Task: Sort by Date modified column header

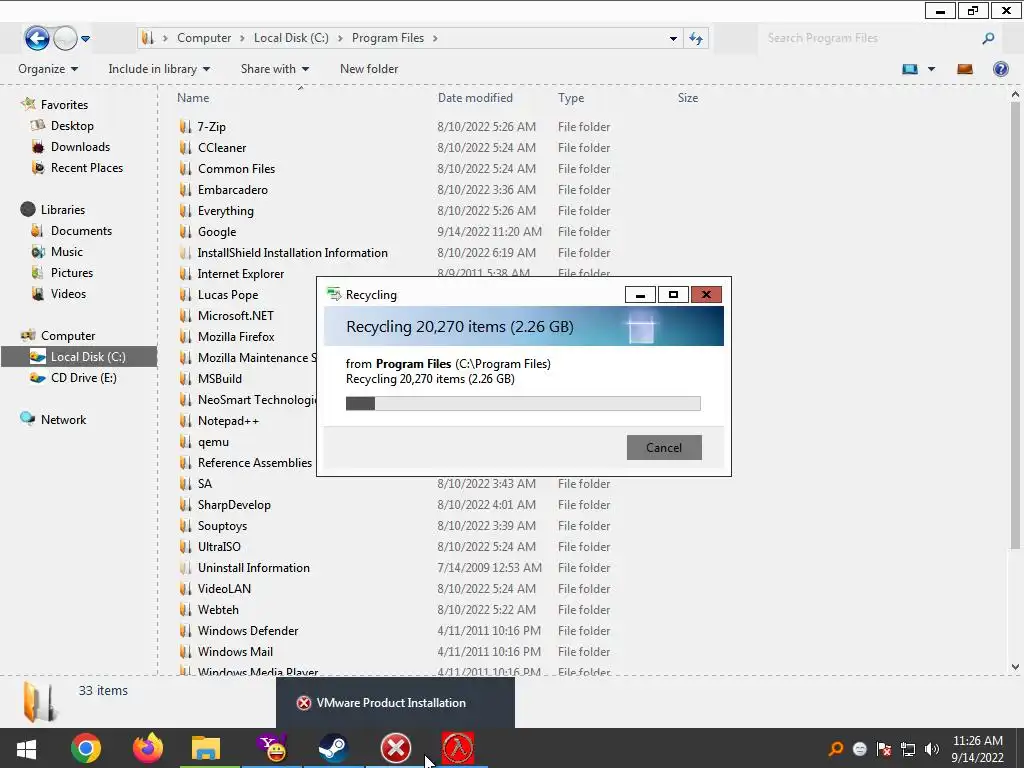Action: click(475, 98)
